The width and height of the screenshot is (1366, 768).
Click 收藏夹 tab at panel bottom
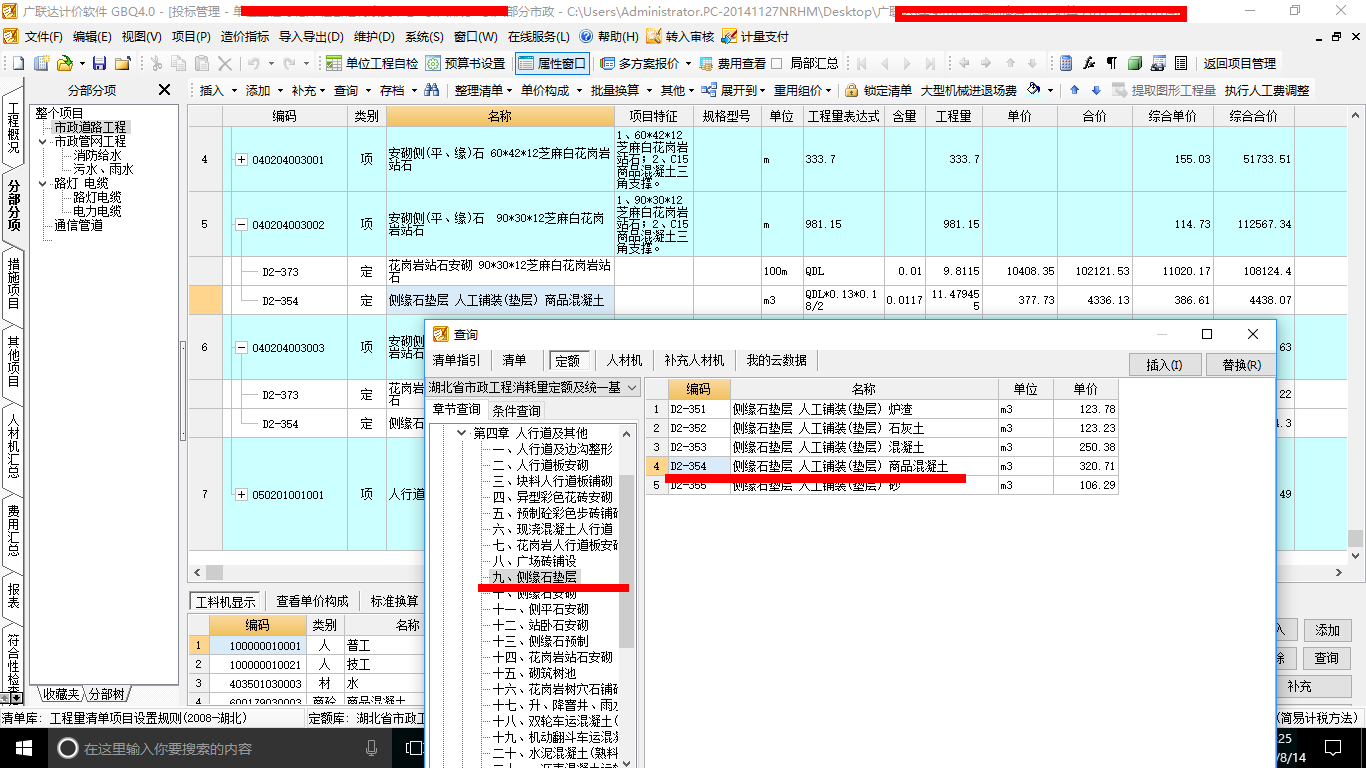59,694
